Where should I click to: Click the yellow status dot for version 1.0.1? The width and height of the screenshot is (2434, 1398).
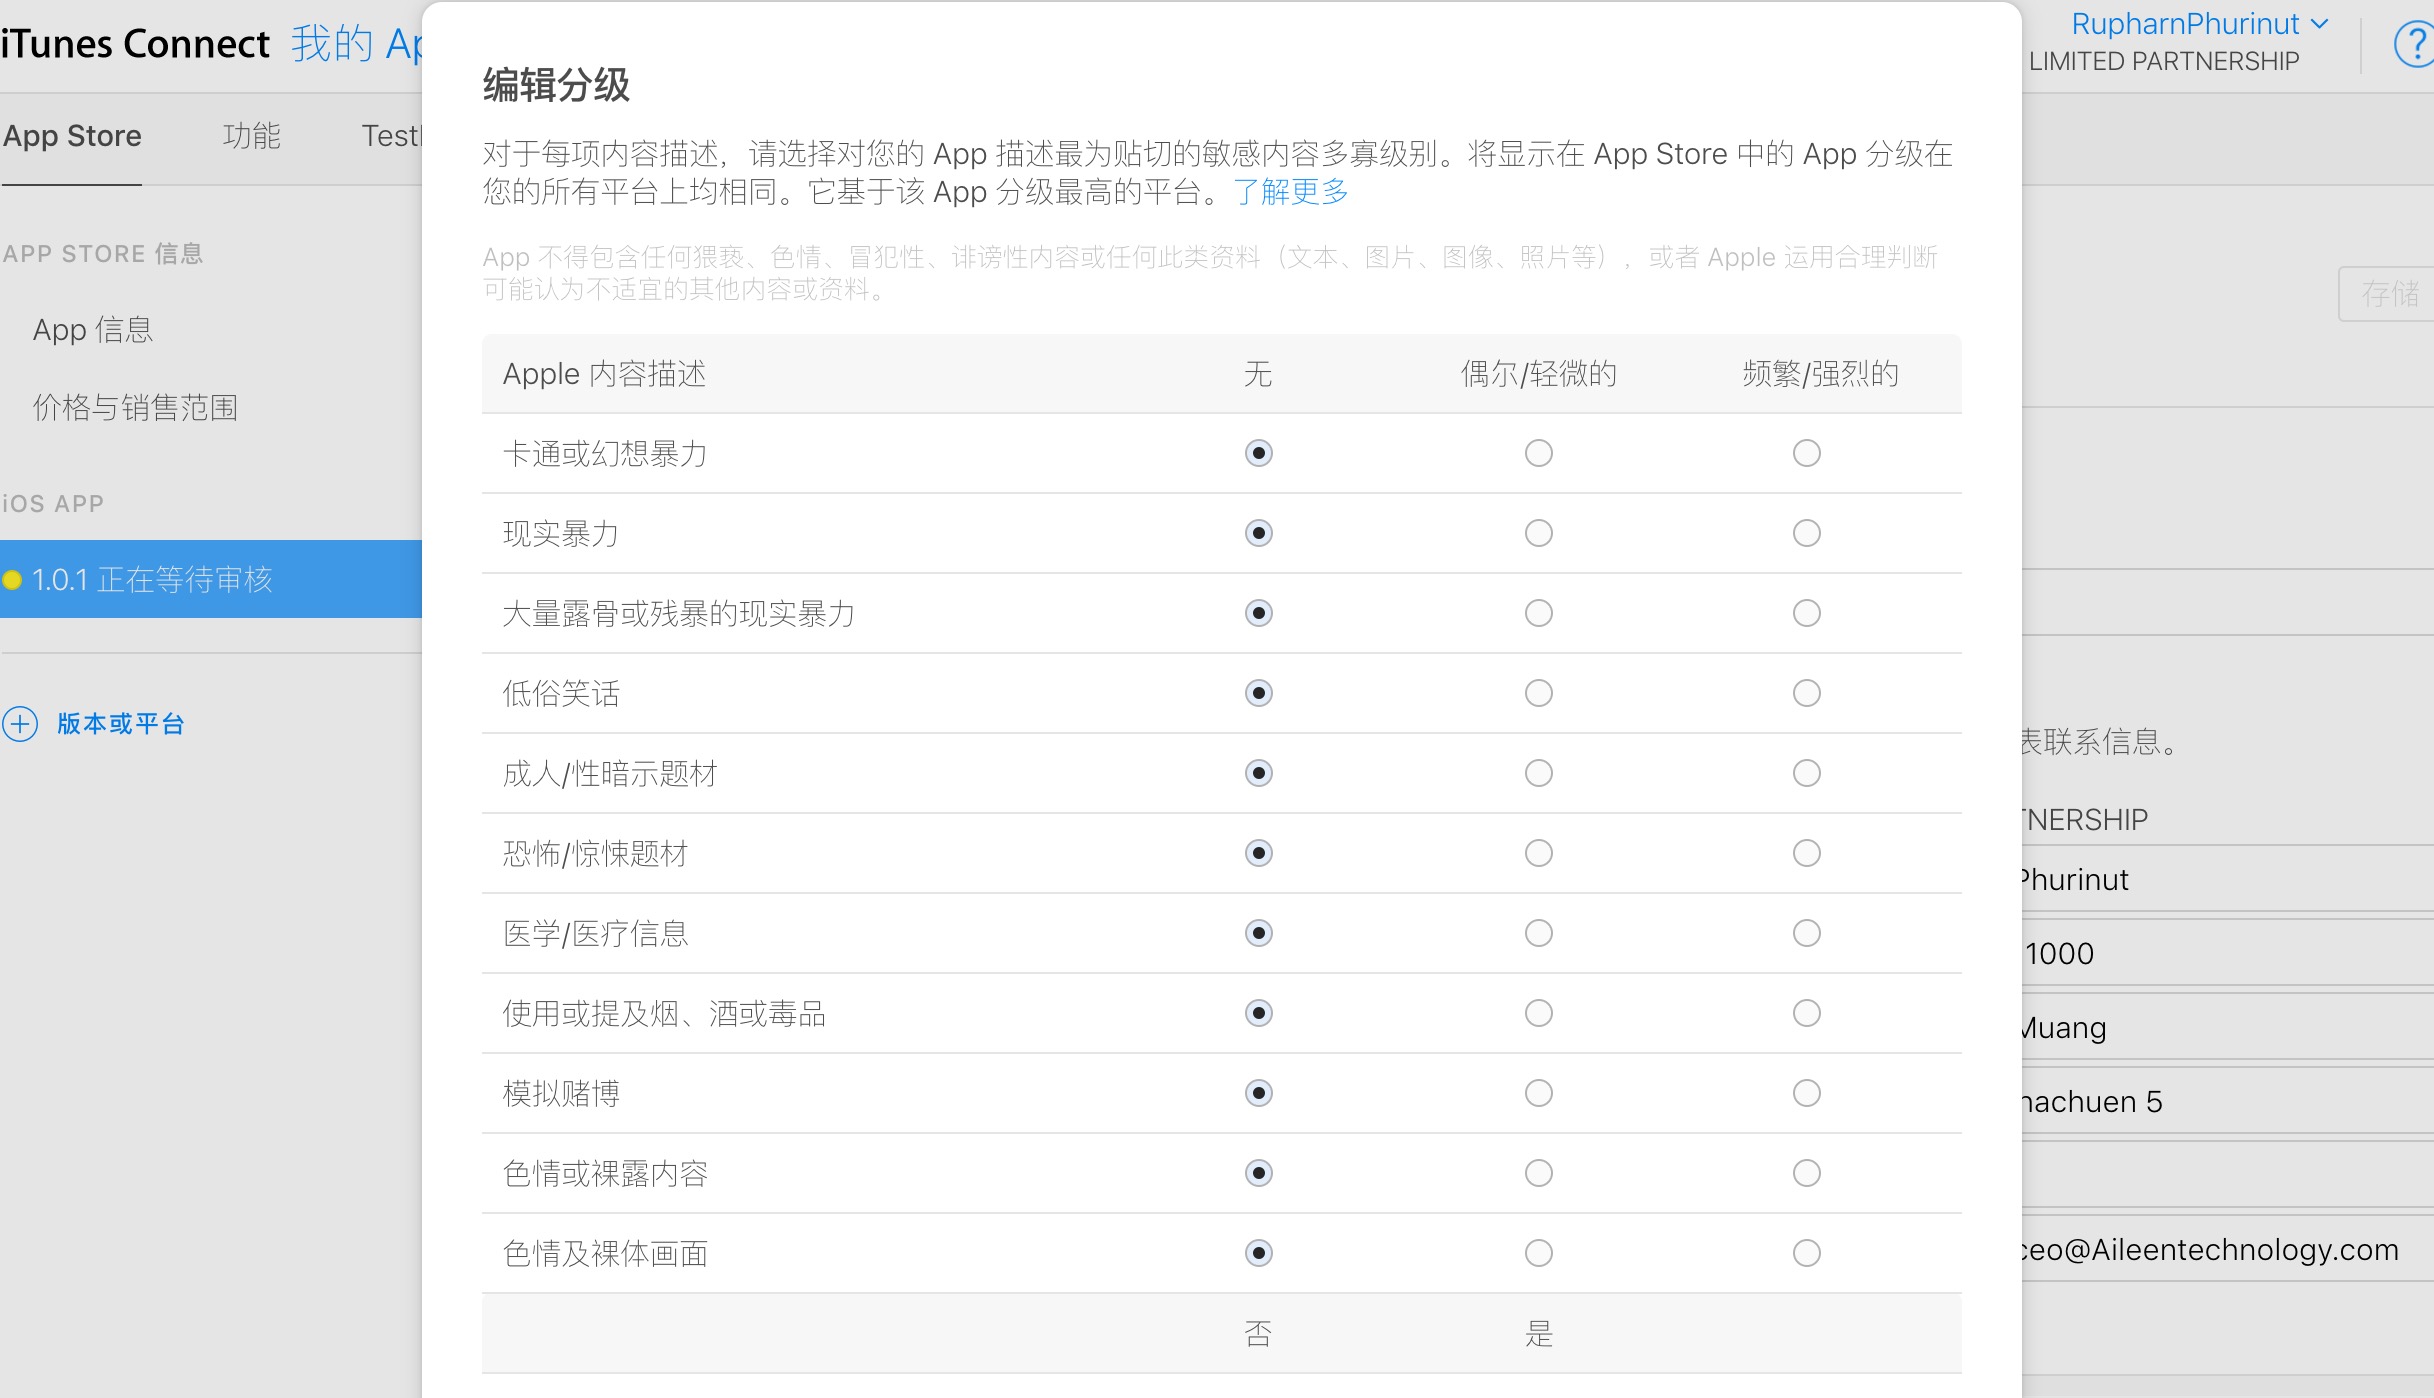(13, 580)
